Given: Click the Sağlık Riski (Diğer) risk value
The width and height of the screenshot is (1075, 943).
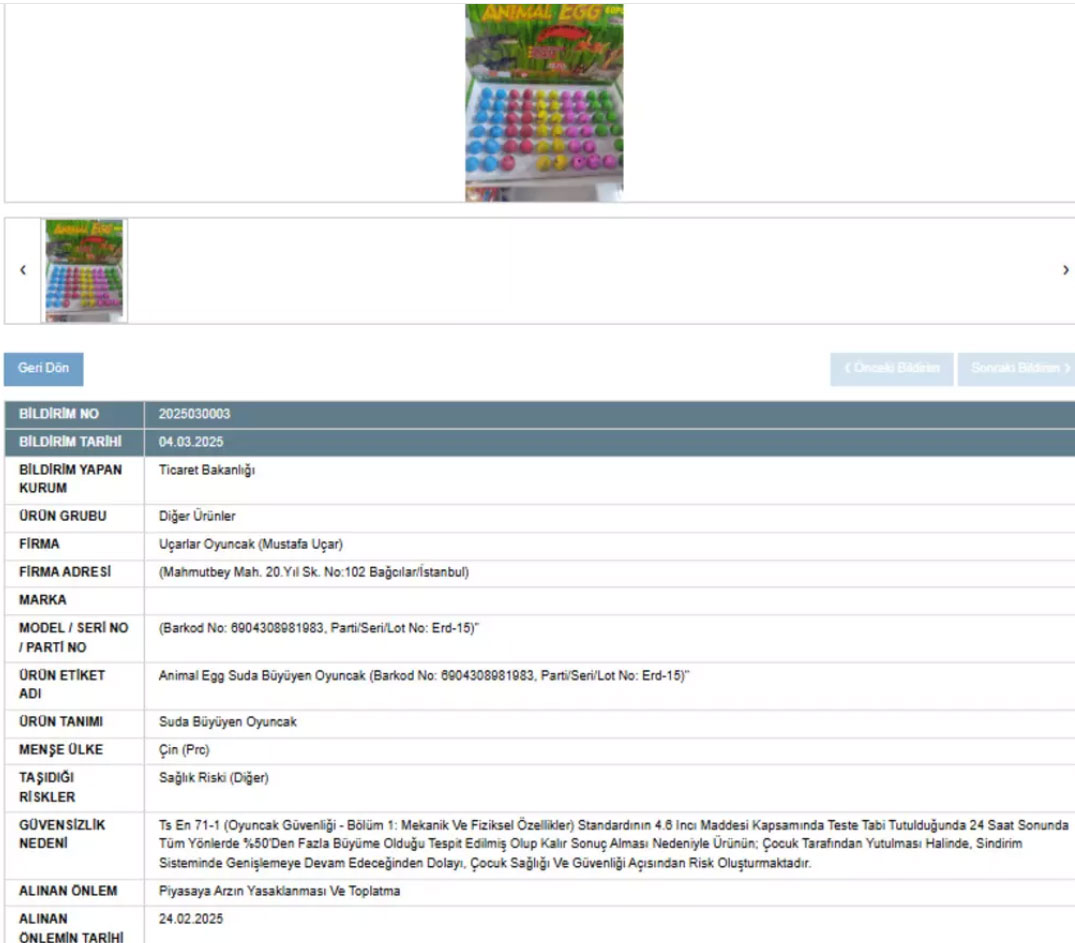Looking at the screenshot, I should pyautogui.click(x=213, y=778).
